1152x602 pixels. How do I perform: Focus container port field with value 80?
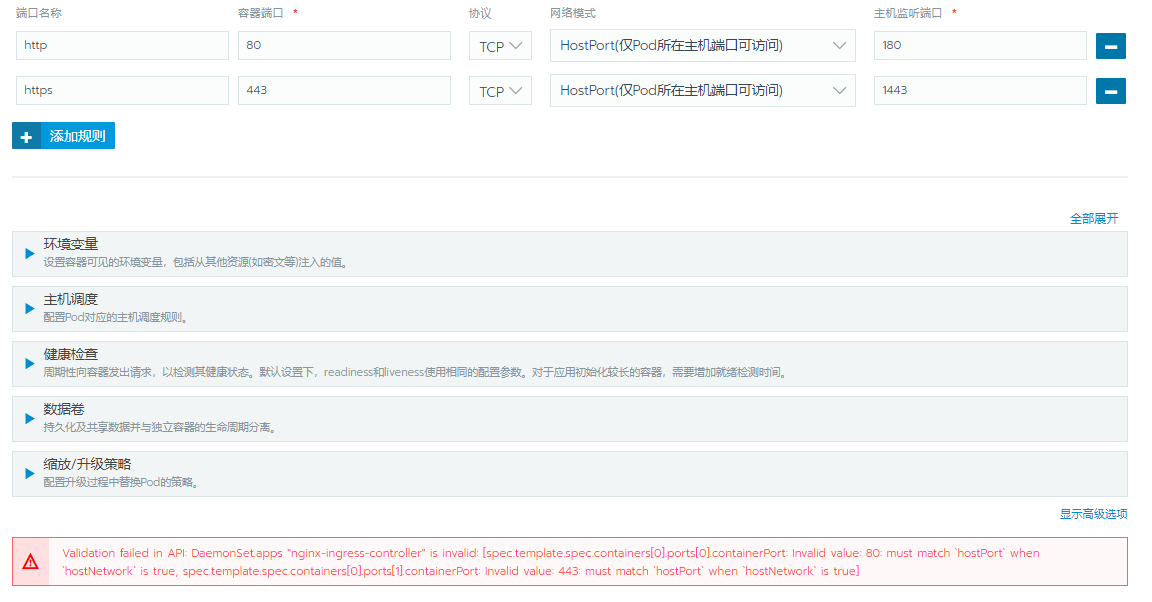(344, 46)
